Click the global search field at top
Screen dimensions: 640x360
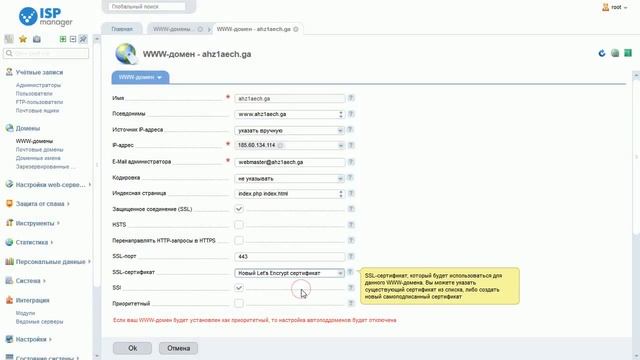click(147, 7)
